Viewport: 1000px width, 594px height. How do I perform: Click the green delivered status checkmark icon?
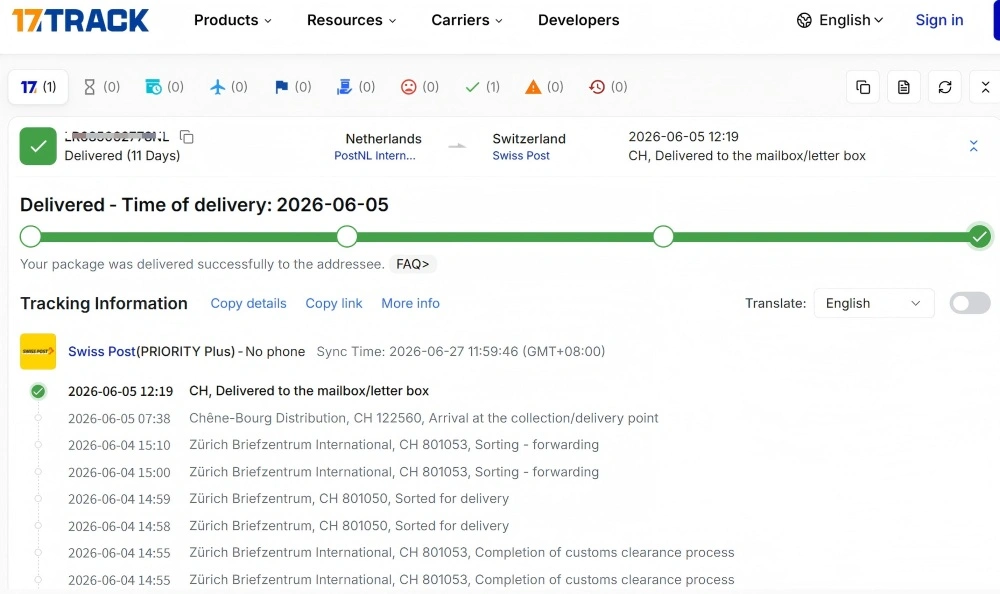38,146
